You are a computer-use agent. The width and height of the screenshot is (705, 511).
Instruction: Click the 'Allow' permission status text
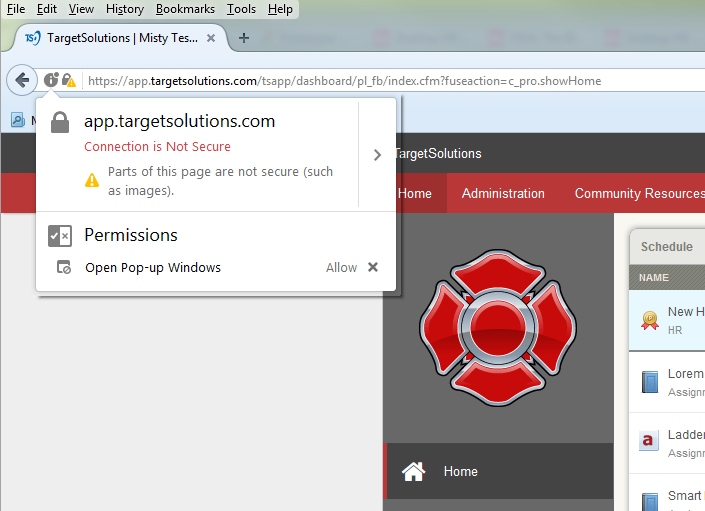pyautogui.click(x=341, y=267)
